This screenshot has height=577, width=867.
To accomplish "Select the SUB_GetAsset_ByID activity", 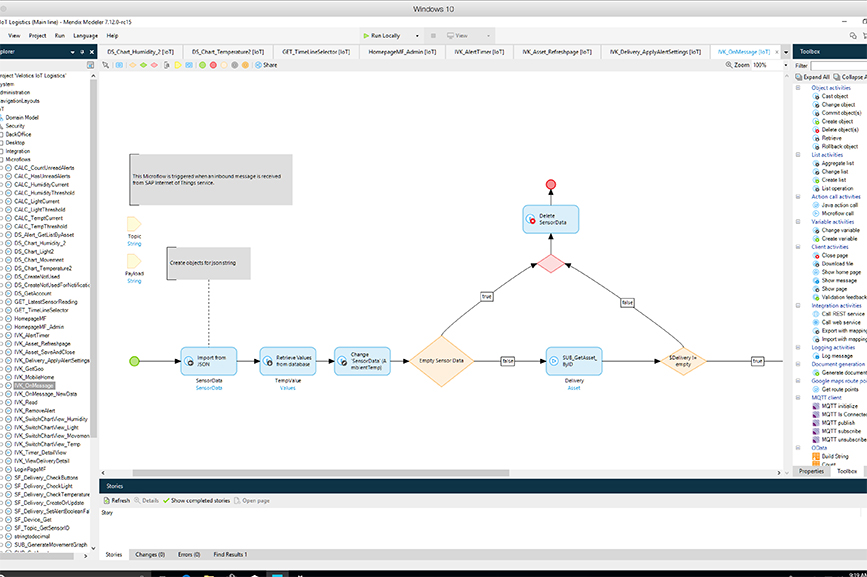I will tap(574, 361).
